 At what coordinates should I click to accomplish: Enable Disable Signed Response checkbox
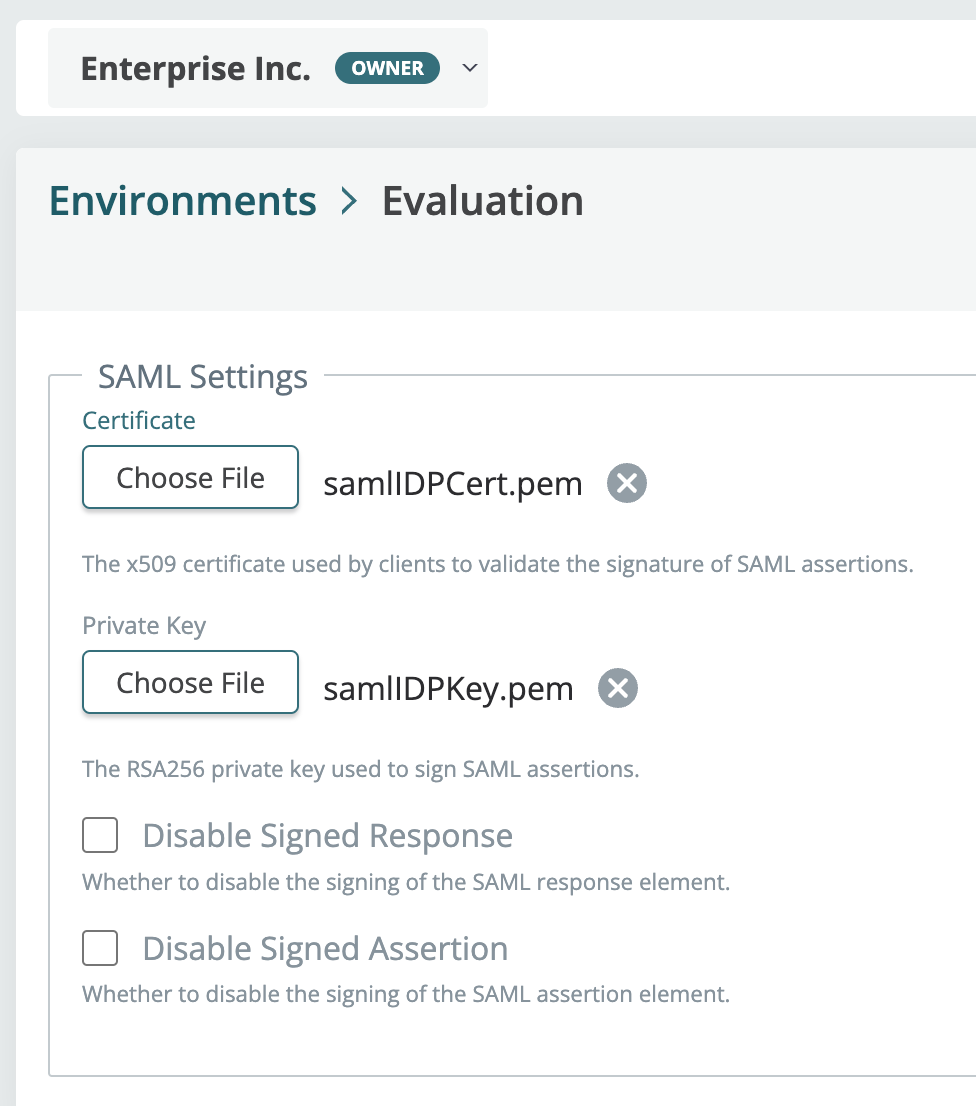pos(100,835)
